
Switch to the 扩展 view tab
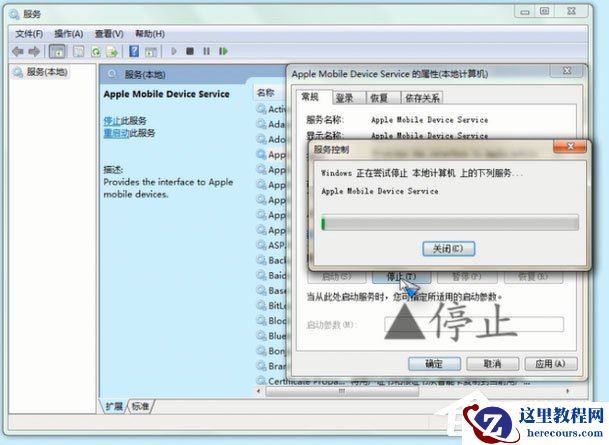(113, 406)
